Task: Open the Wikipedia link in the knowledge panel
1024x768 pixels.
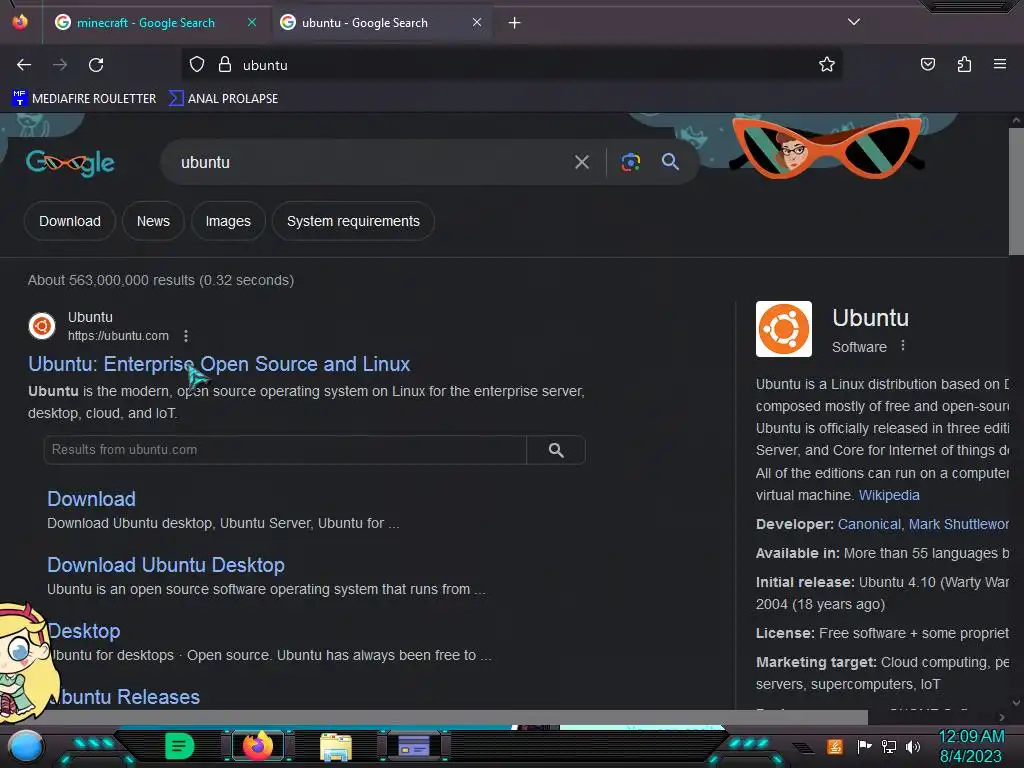Action: pos(889,495)
